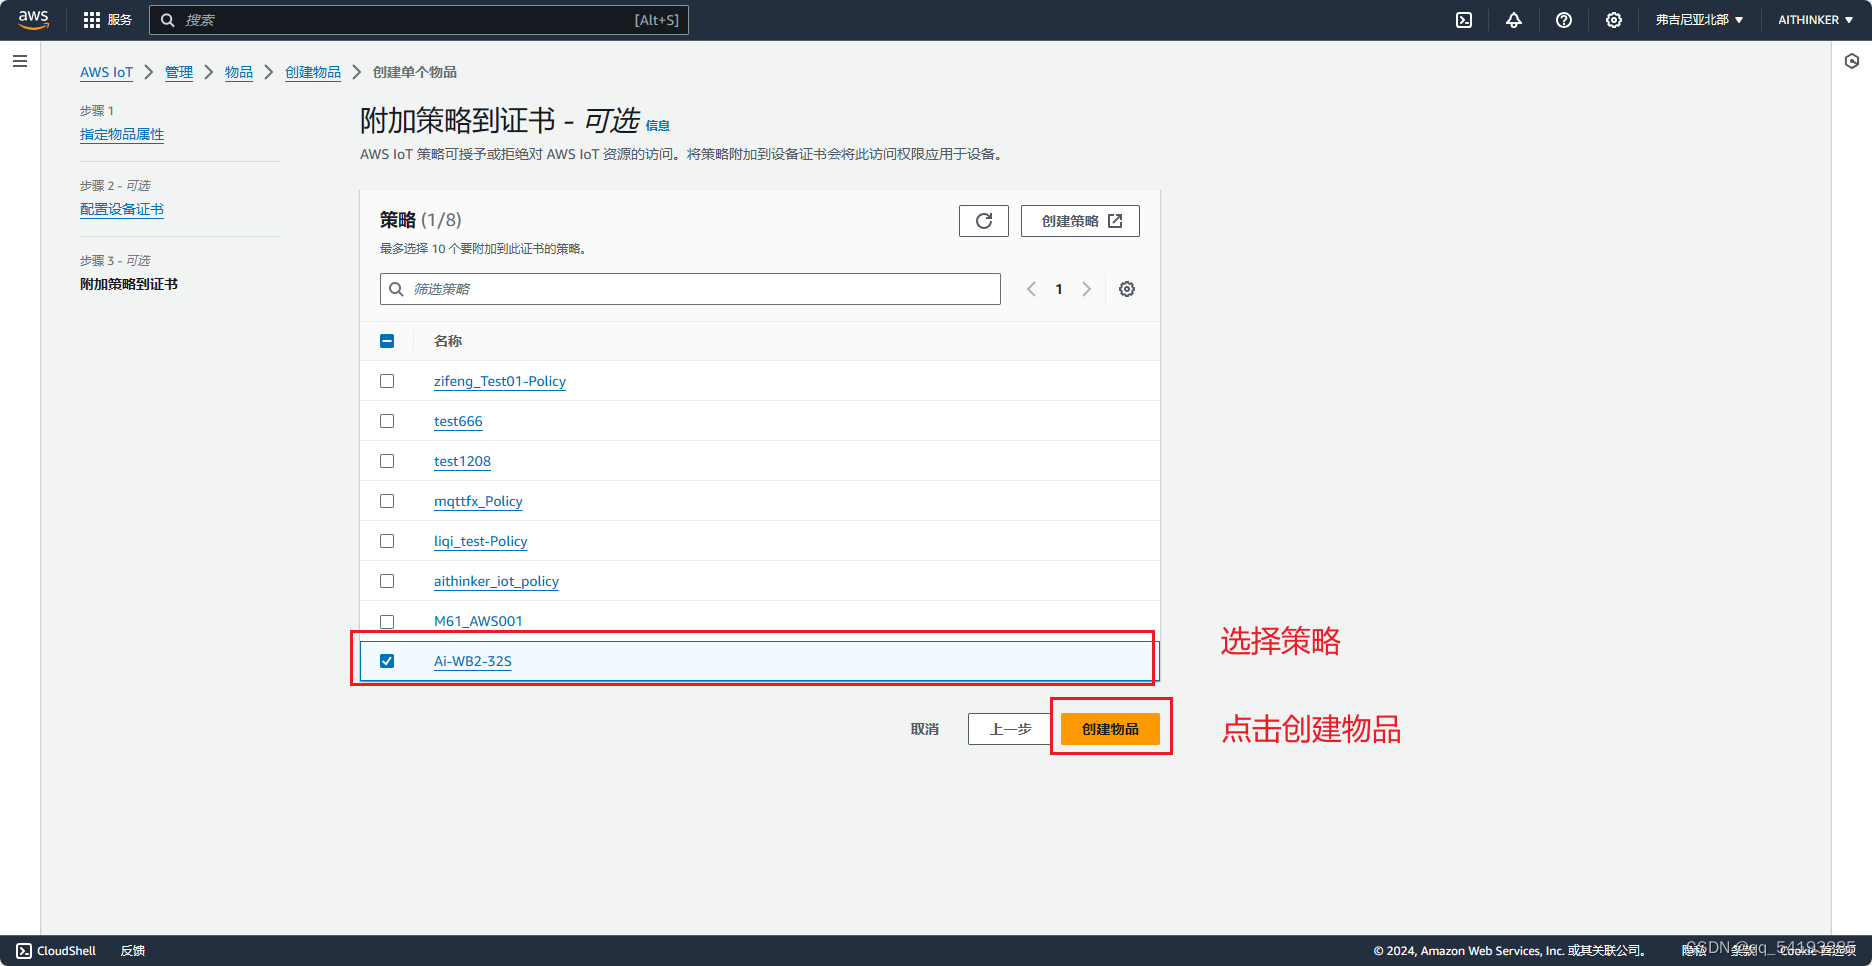Image resolution: width=1872 pixels, height=966 pixels.
Task: Click the 创建单个物品 breadcrumb text
Action: click(415, 72)
